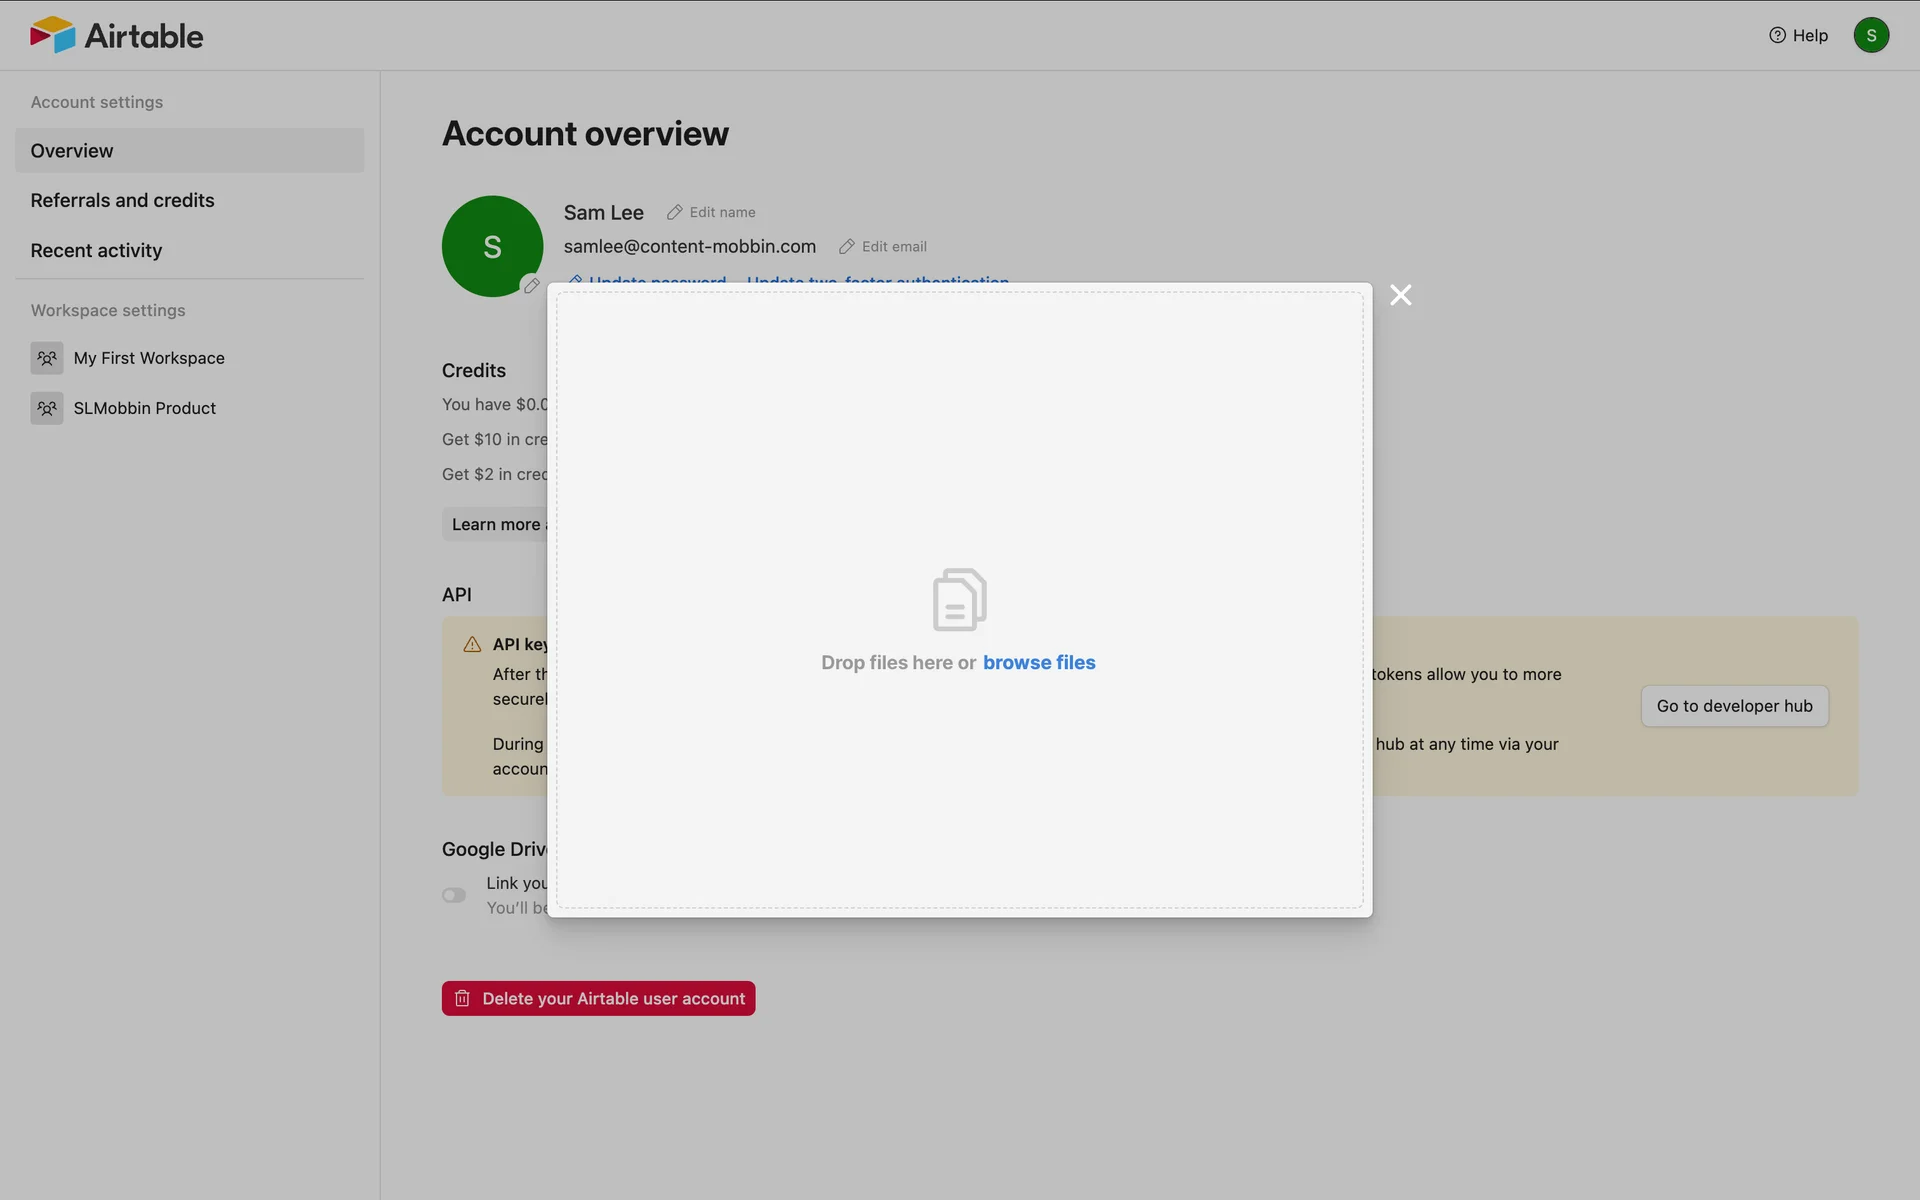The height and width of the screenshot is (1200, 1920).
Task: Click the My First Workspace icon
Action: pyautogui.click(x=47, y=358)
